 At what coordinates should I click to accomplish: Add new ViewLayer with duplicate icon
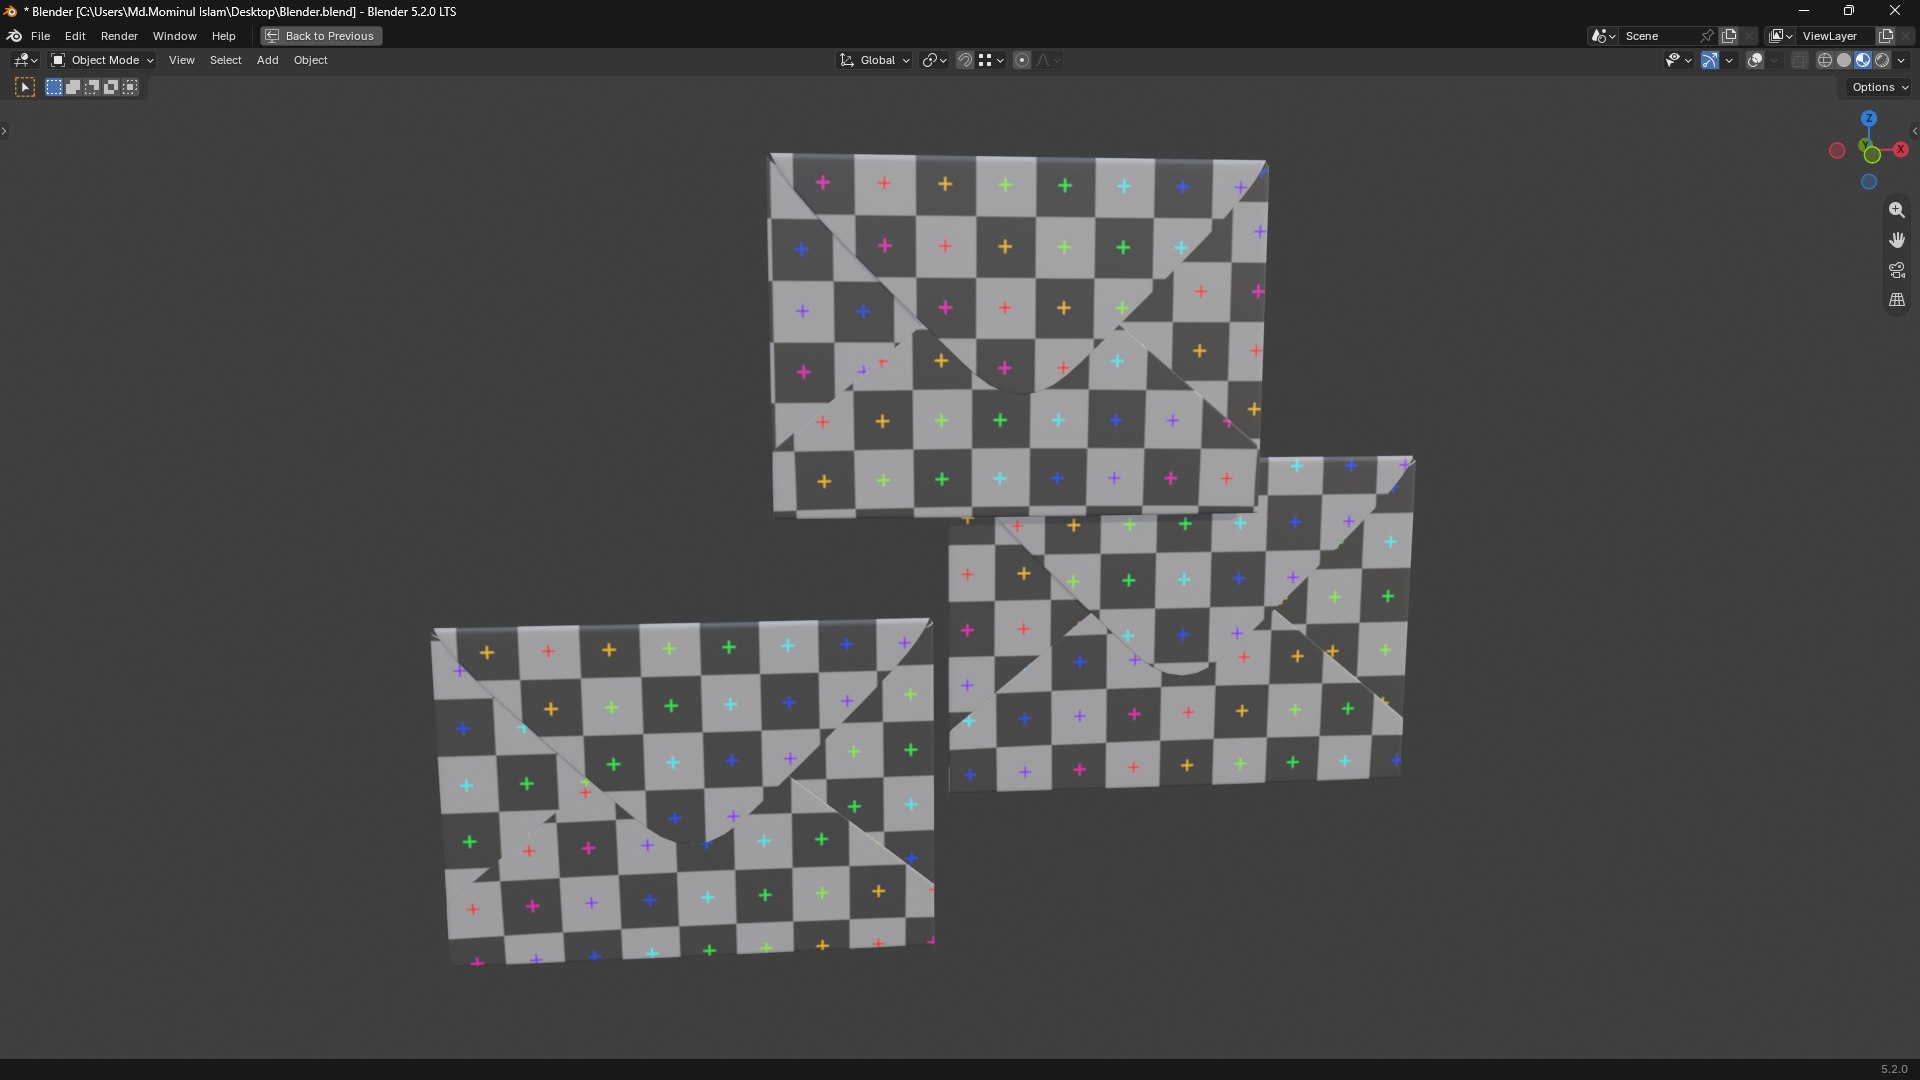[x=1886, y=36]
